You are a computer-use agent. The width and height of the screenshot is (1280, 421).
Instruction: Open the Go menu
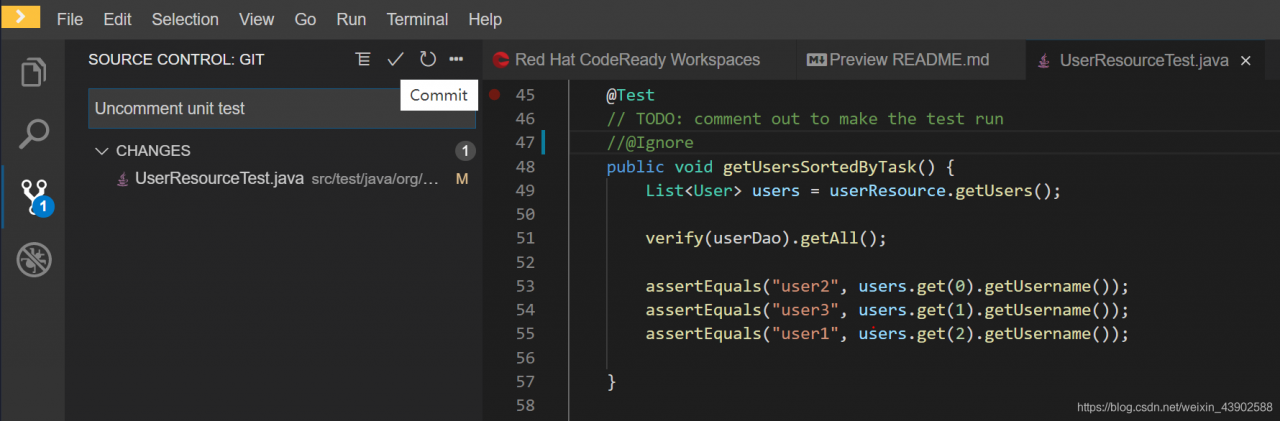(305, 19)
